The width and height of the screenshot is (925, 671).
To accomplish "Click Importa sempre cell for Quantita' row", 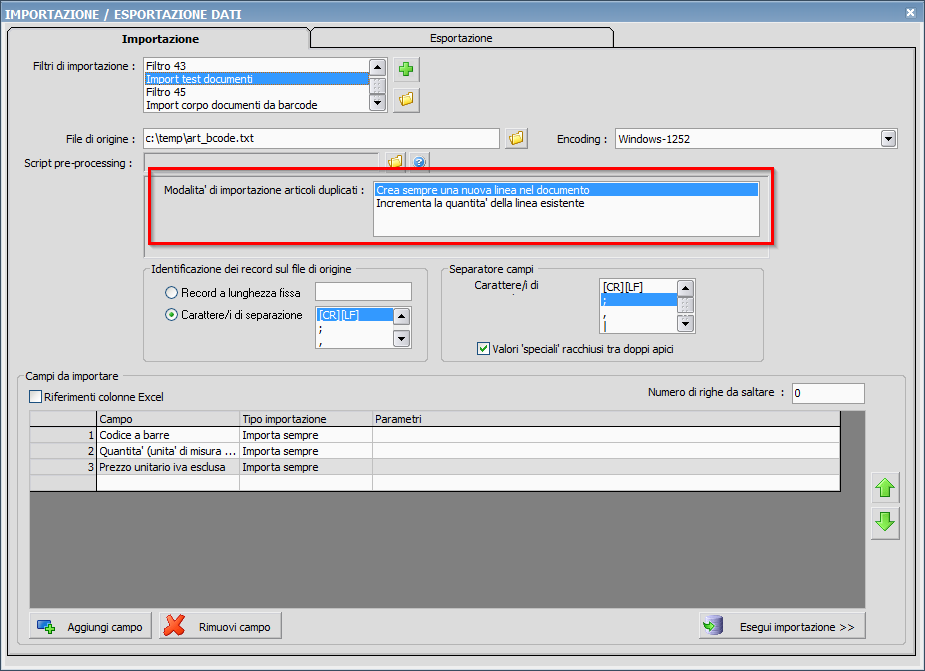I will tap(306, 451).
